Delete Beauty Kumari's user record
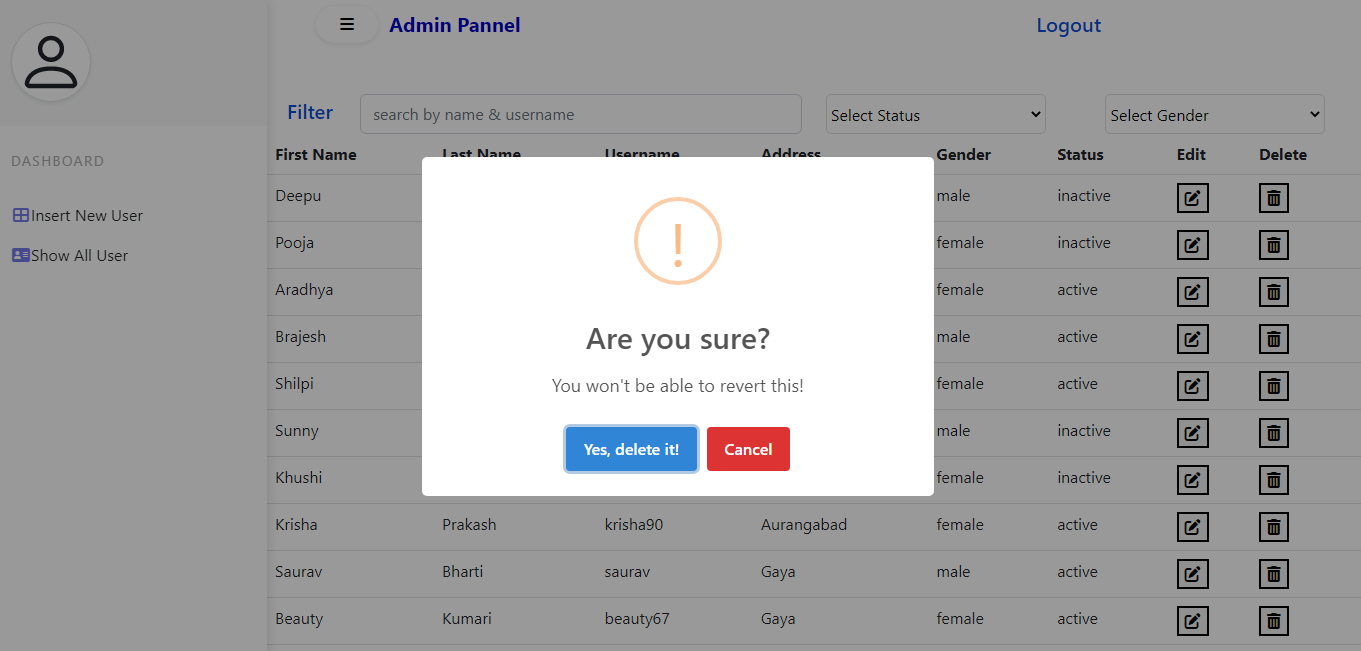Screen dimensions: 1361x651 1273,621
